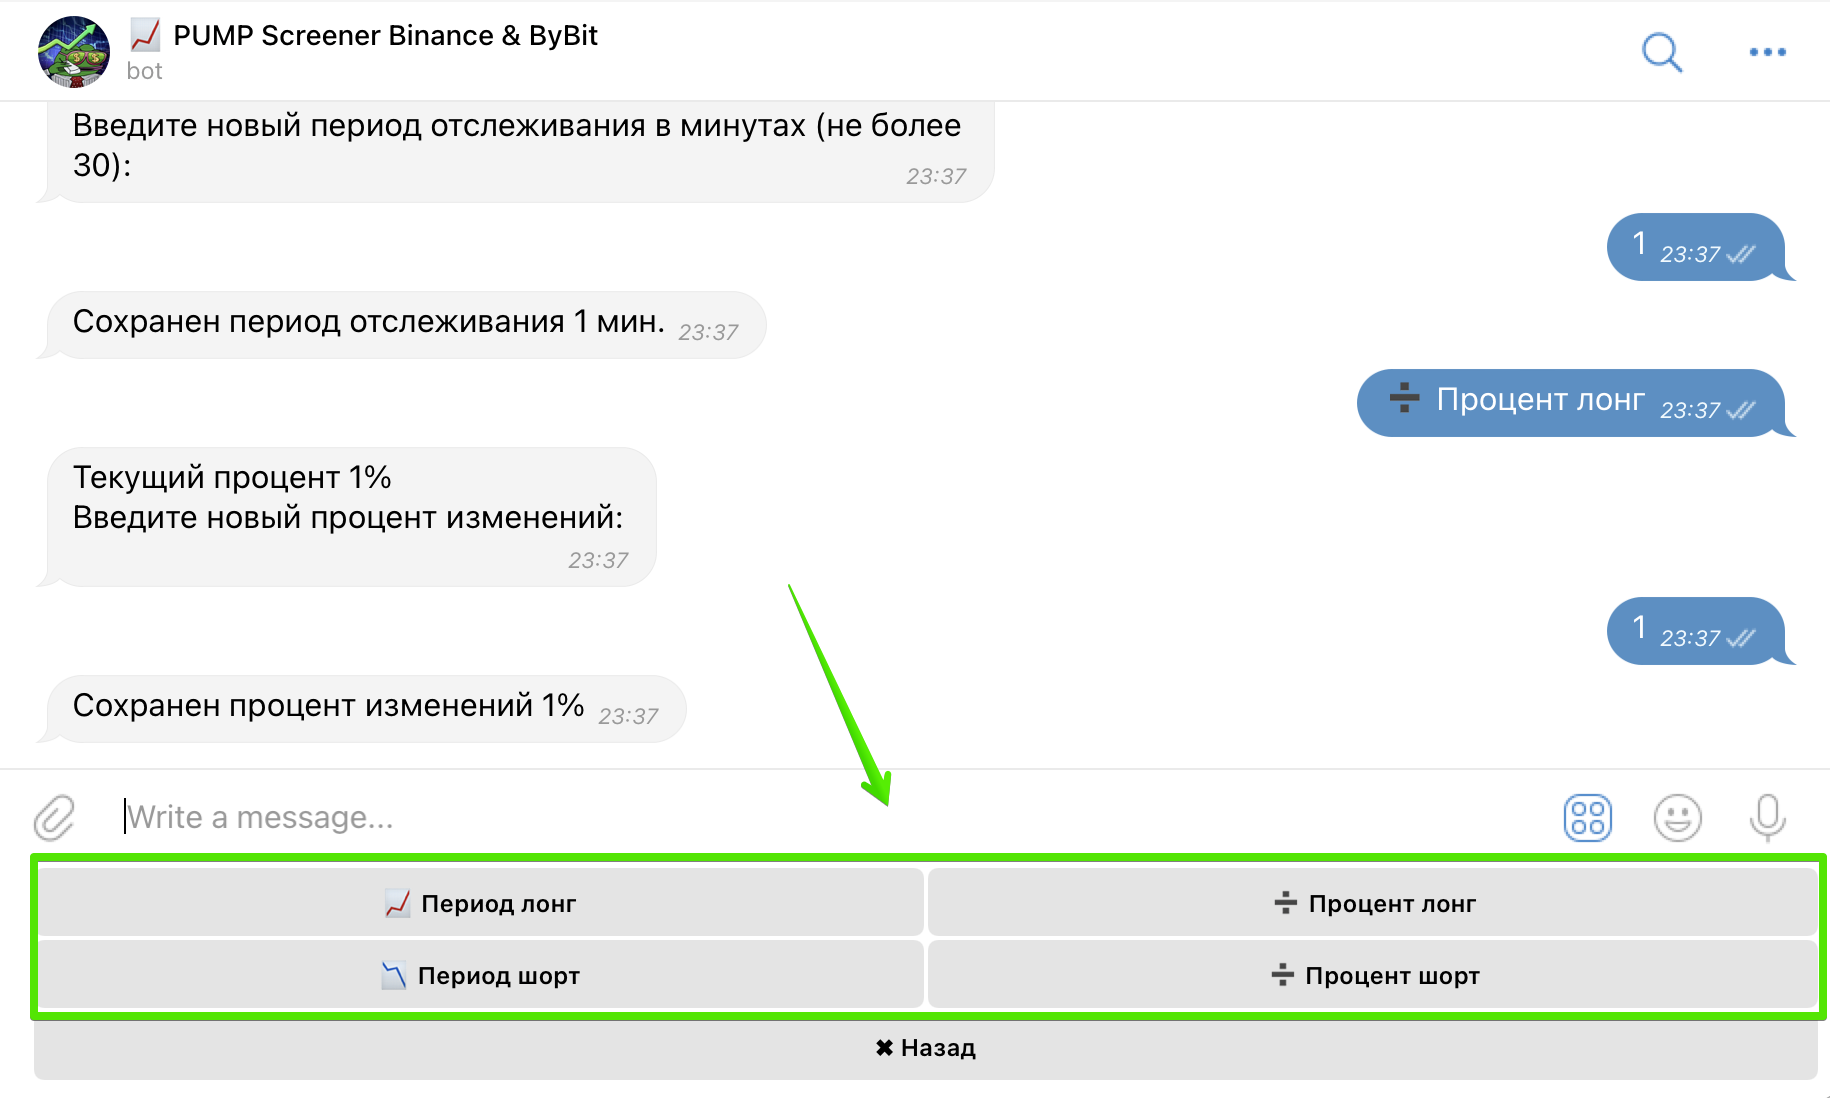Click the paperclip attach file icon
This screenshot has width=1832, height=1098.
tap(55, 818)
